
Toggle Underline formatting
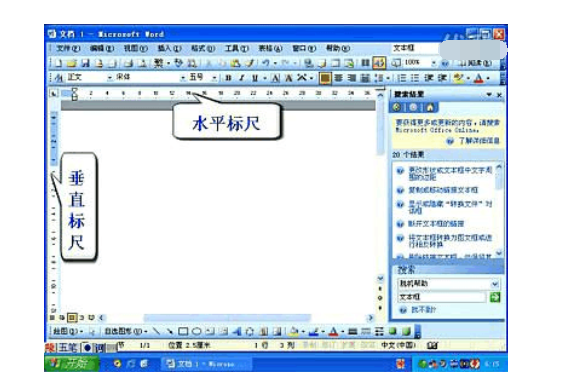point(255,78)
